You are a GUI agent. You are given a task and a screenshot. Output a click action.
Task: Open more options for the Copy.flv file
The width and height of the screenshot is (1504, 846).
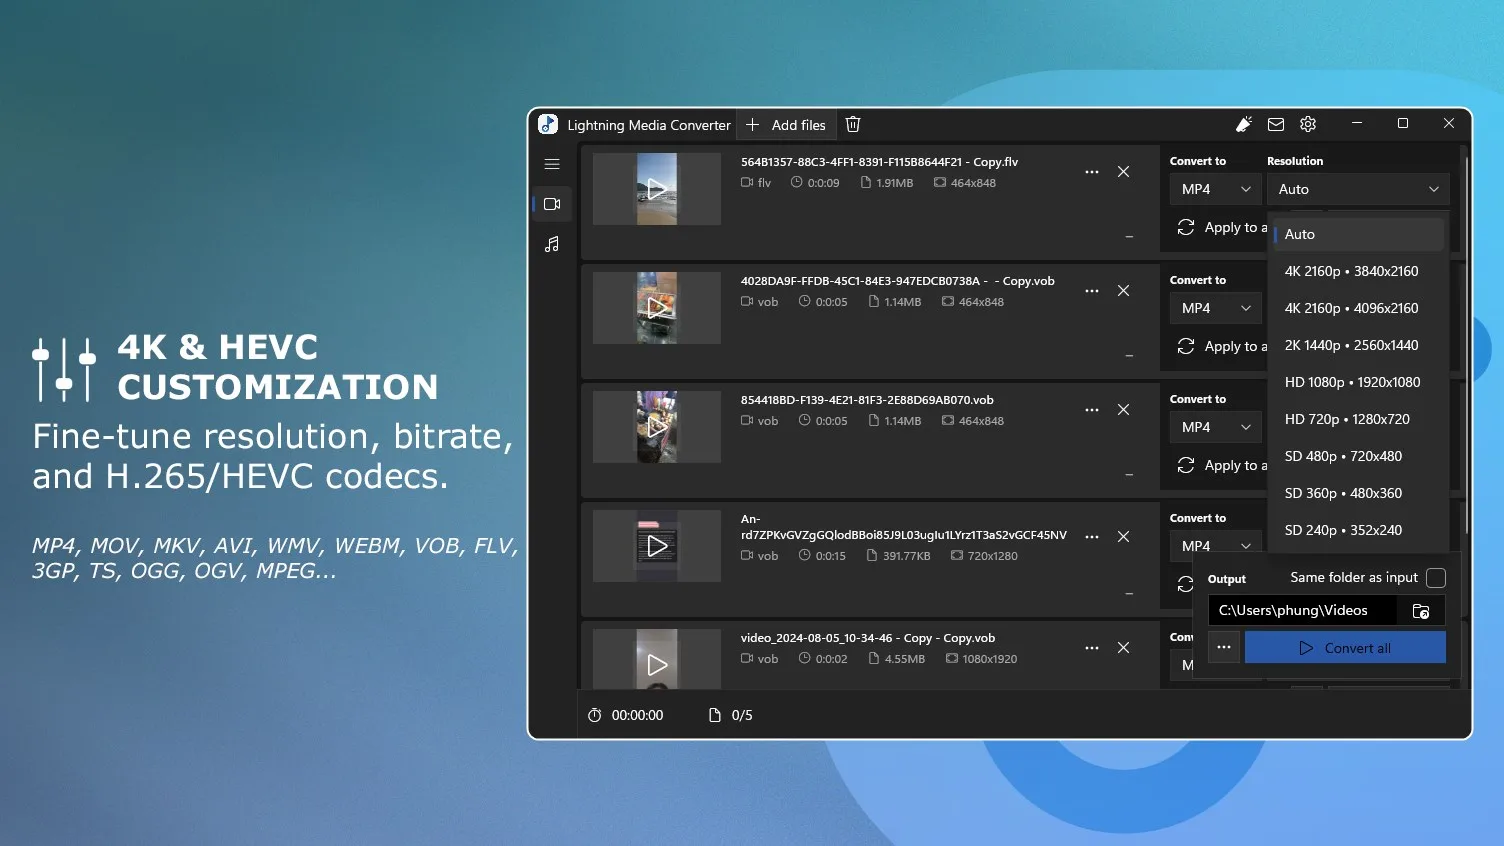[1092, 172]
